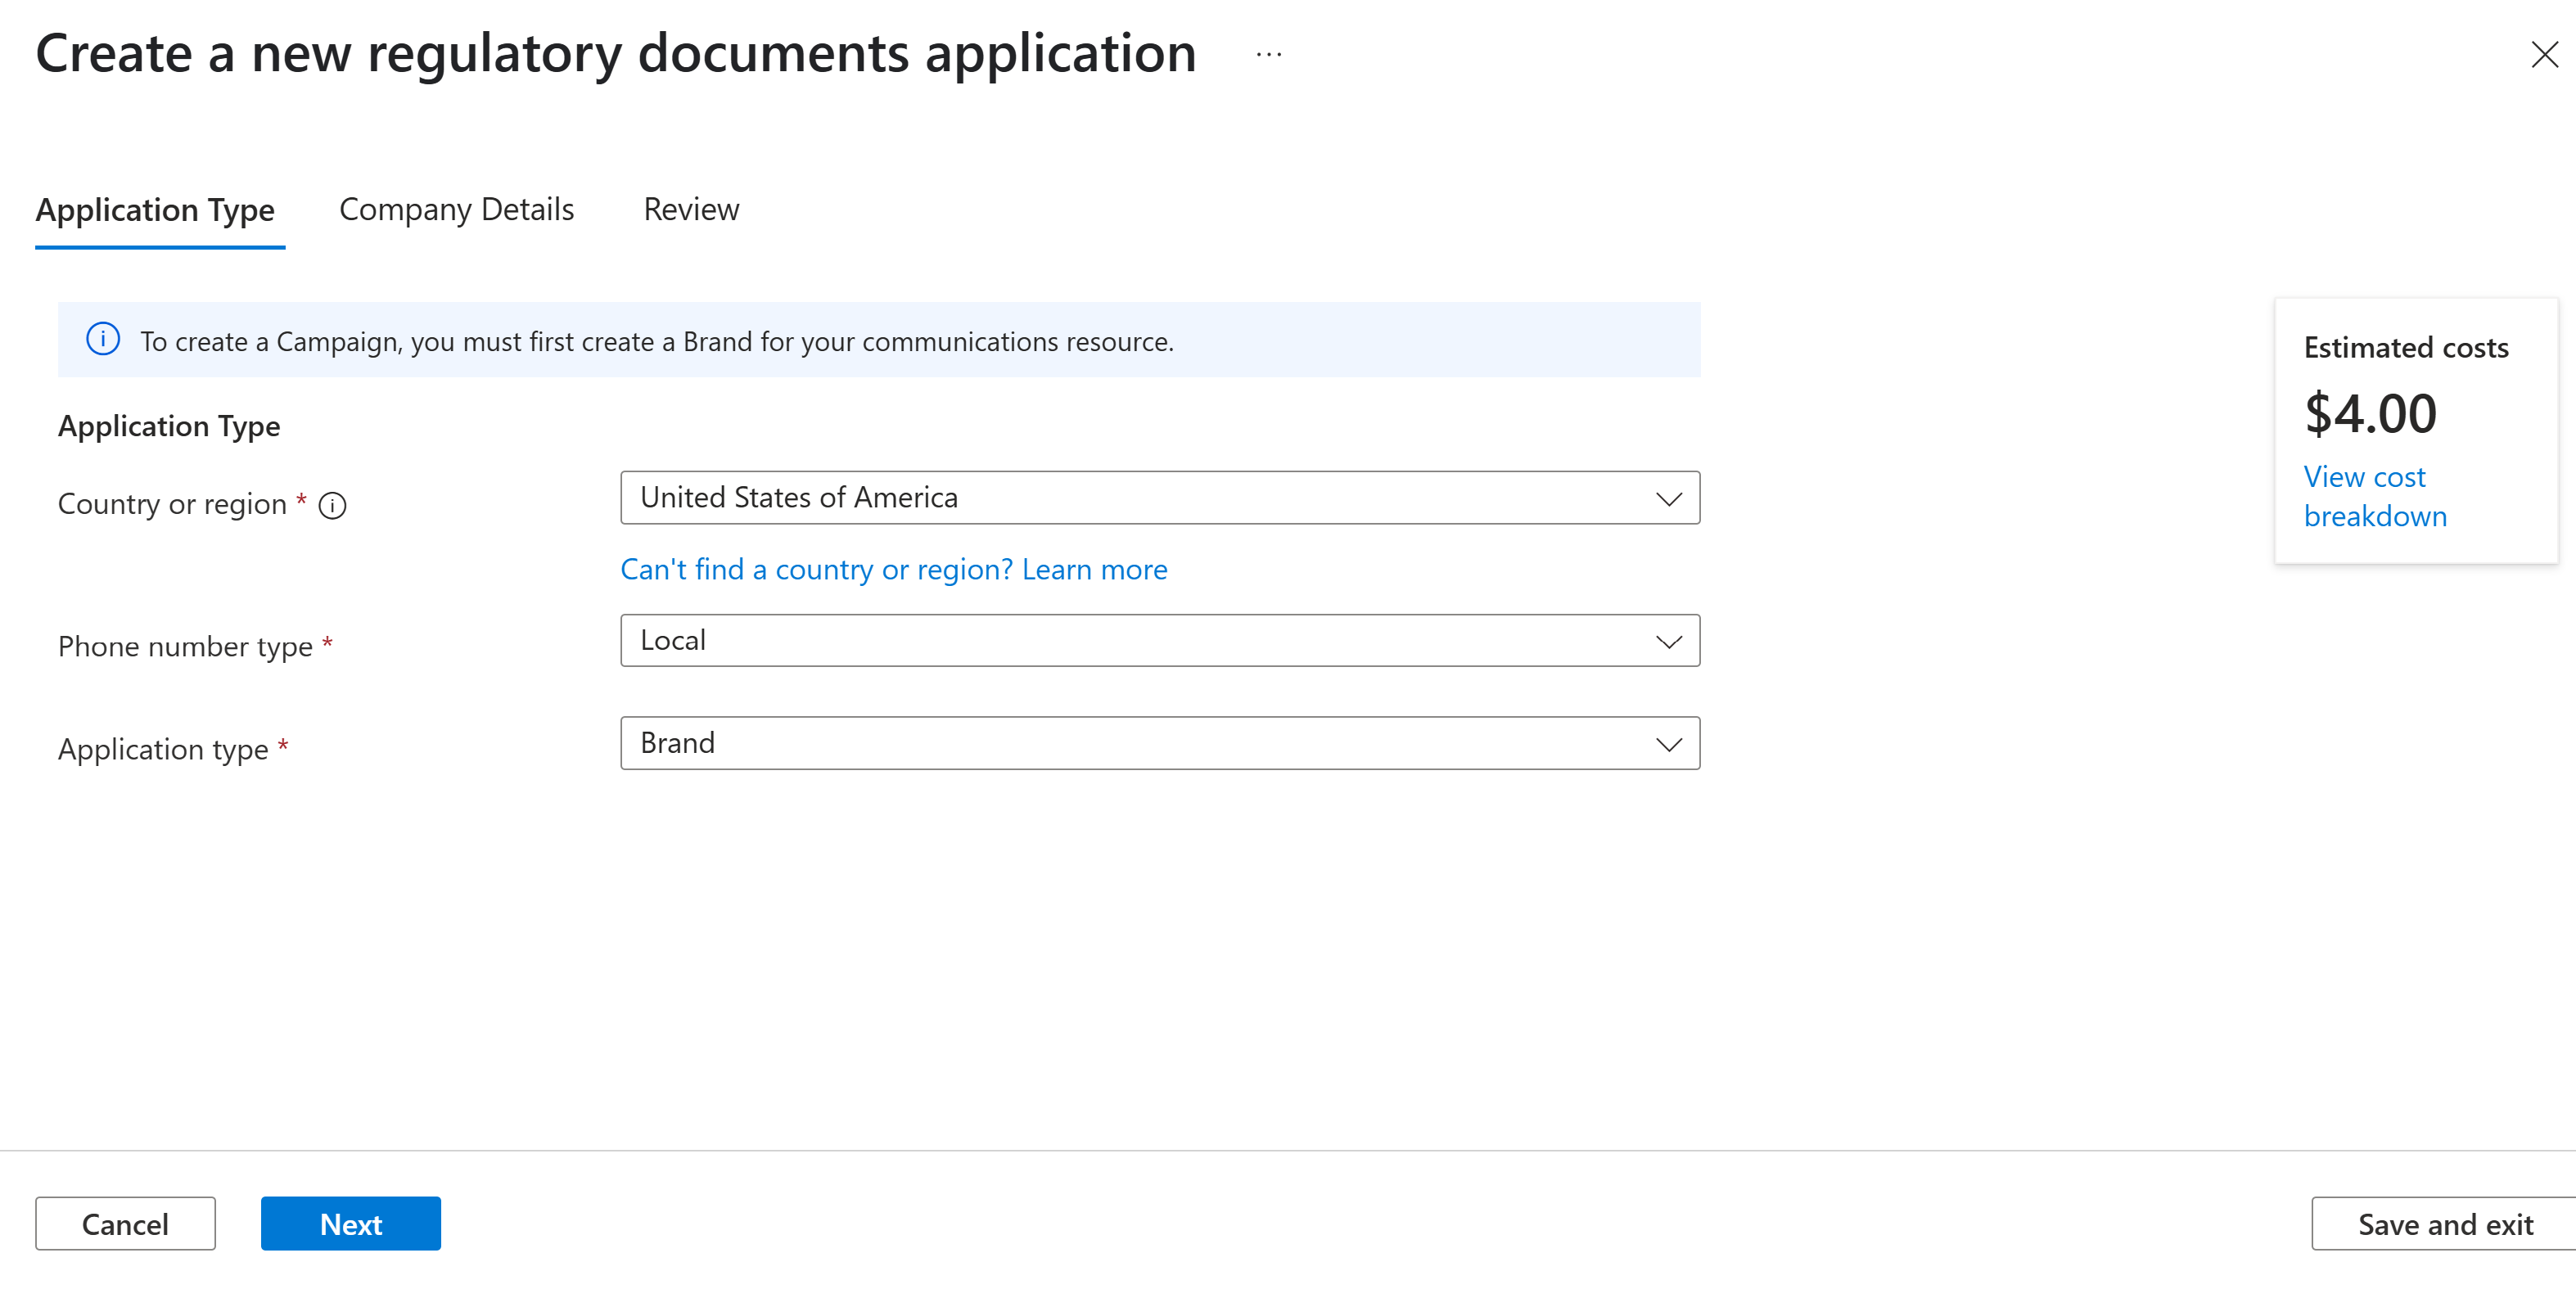Screen dimensions: 2576x1289
Task: Open the ellipsis more options menu
Action: coord(1269,54)
